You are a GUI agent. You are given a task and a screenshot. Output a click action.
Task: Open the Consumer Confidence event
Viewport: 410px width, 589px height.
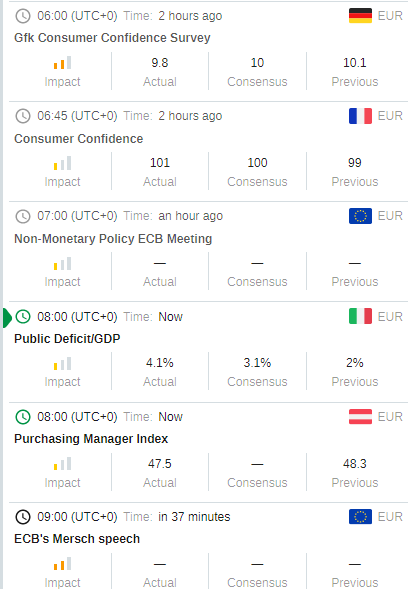tap(79, 139)
